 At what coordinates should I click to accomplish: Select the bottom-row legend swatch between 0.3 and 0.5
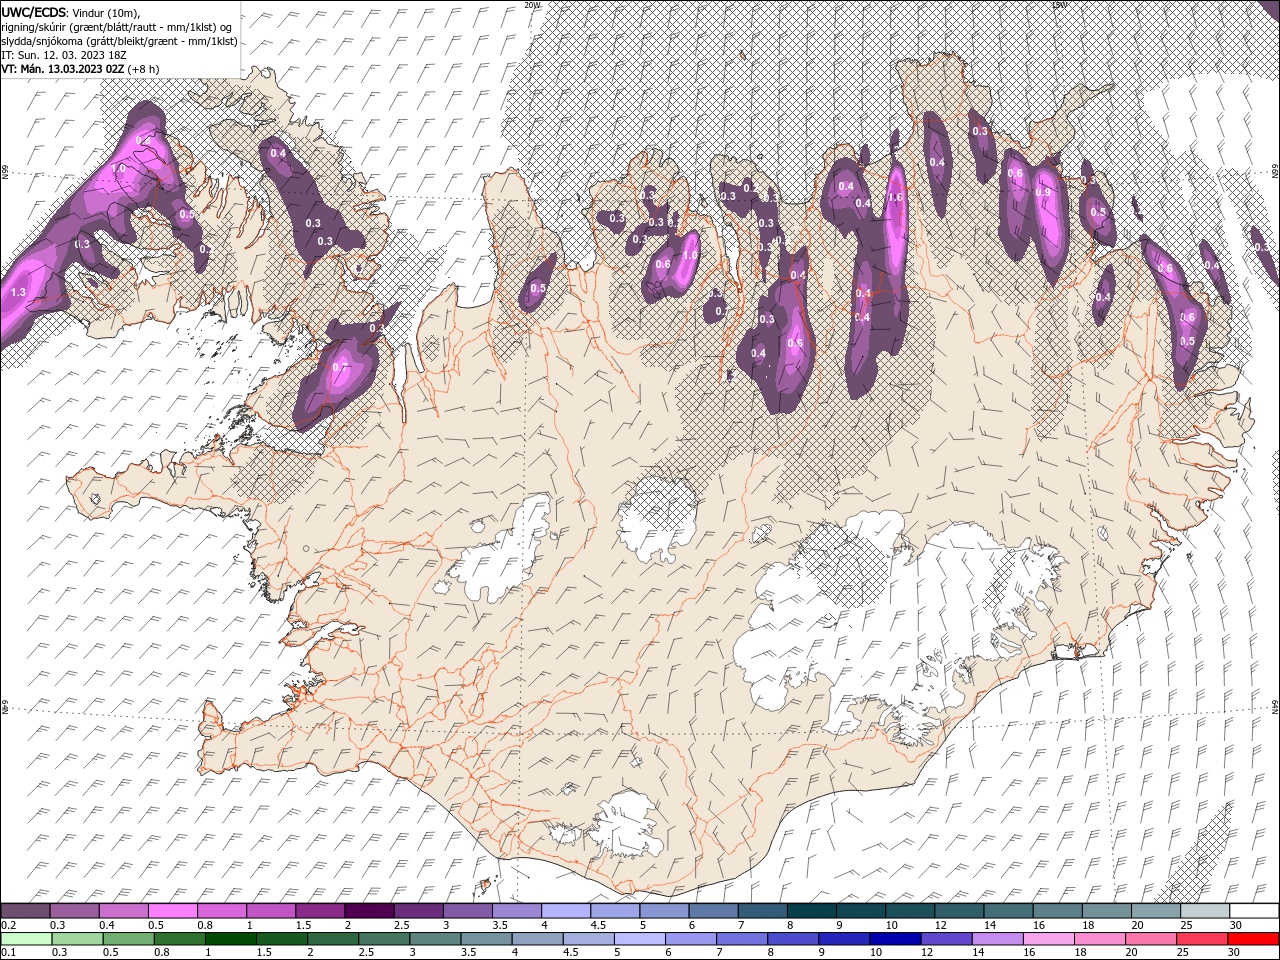tap(76, 939)
